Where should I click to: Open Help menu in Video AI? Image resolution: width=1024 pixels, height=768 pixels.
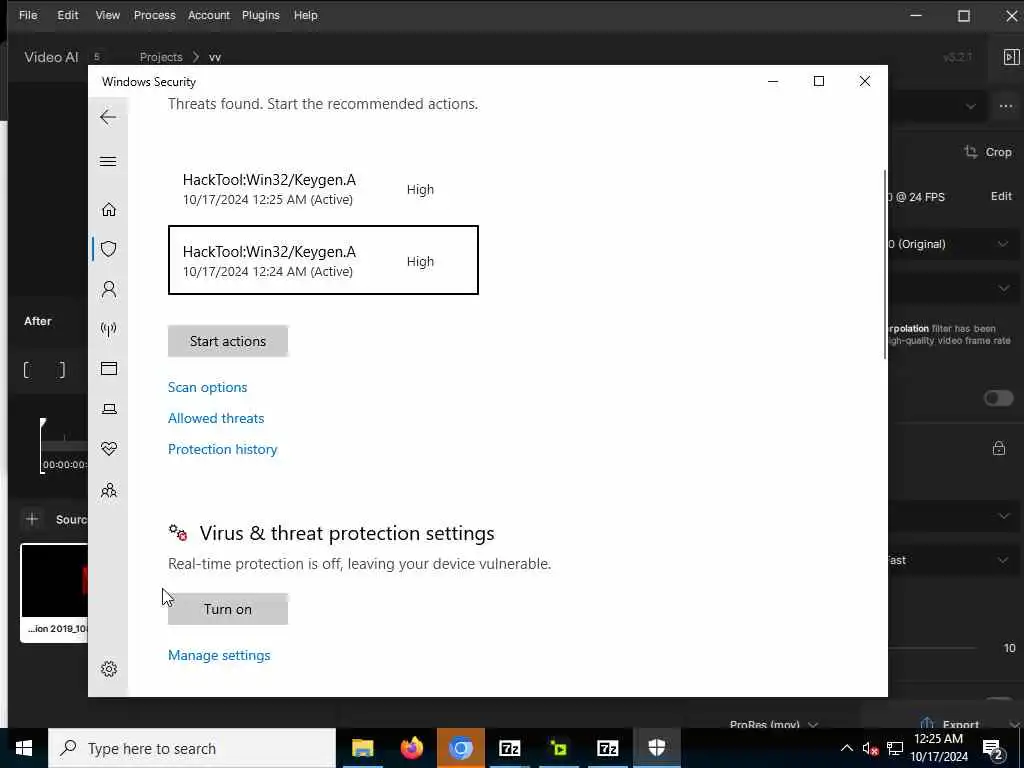click(x=305, y=15)
